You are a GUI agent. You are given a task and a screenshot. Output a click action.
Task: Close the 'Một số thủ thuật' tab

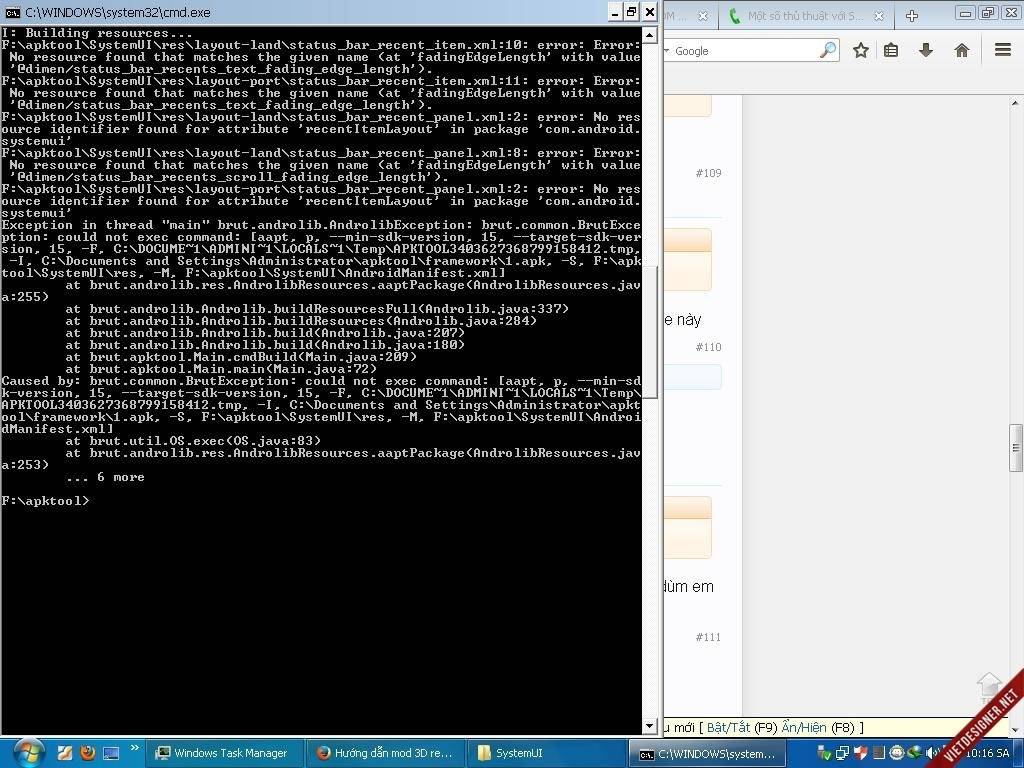point(879,16)
